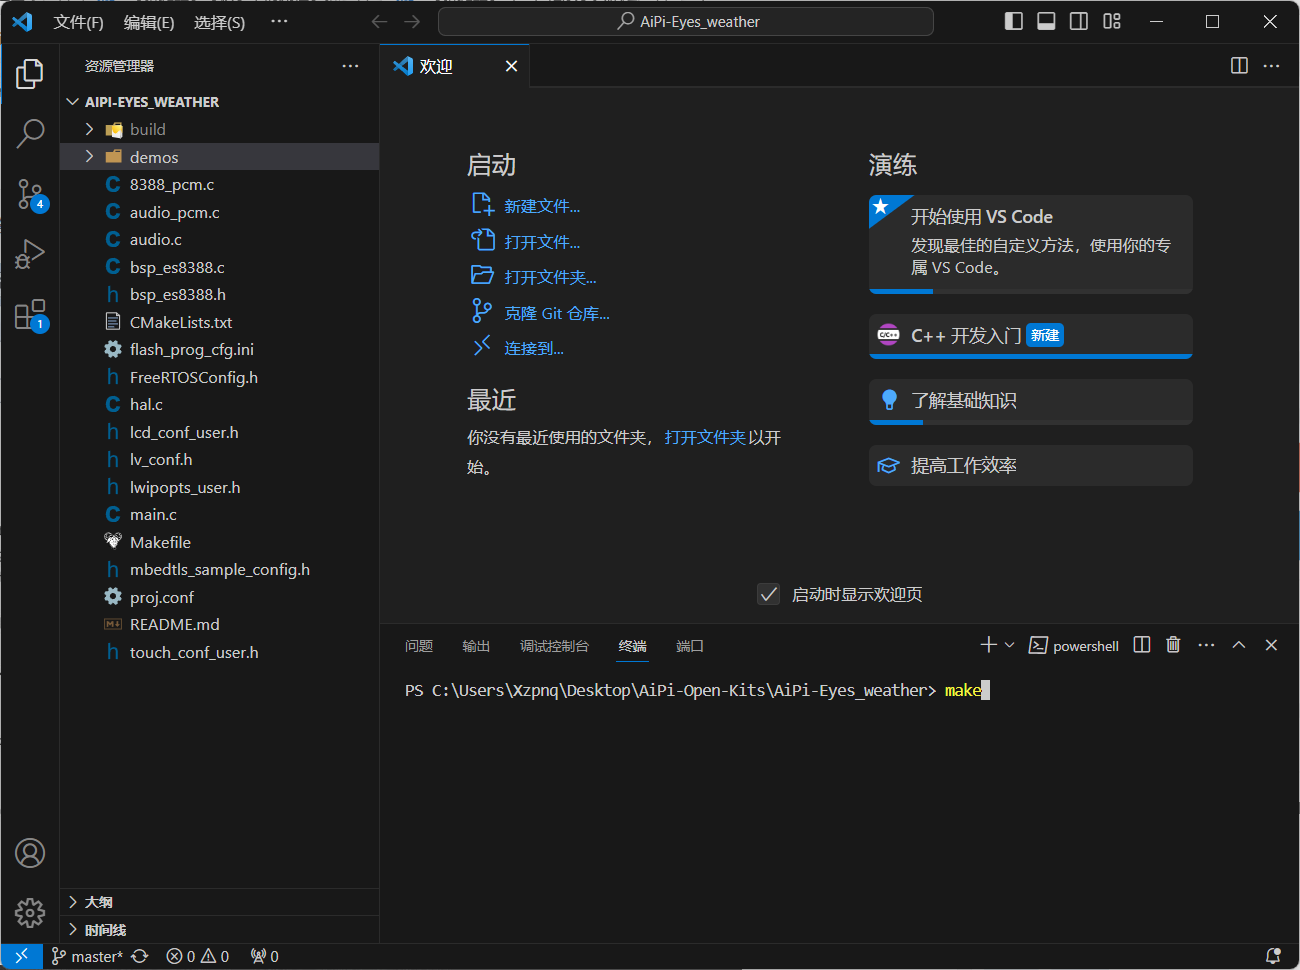Click the Open Folder link under Start
The height and width of the screenshot is (970, 1300).
550,277
